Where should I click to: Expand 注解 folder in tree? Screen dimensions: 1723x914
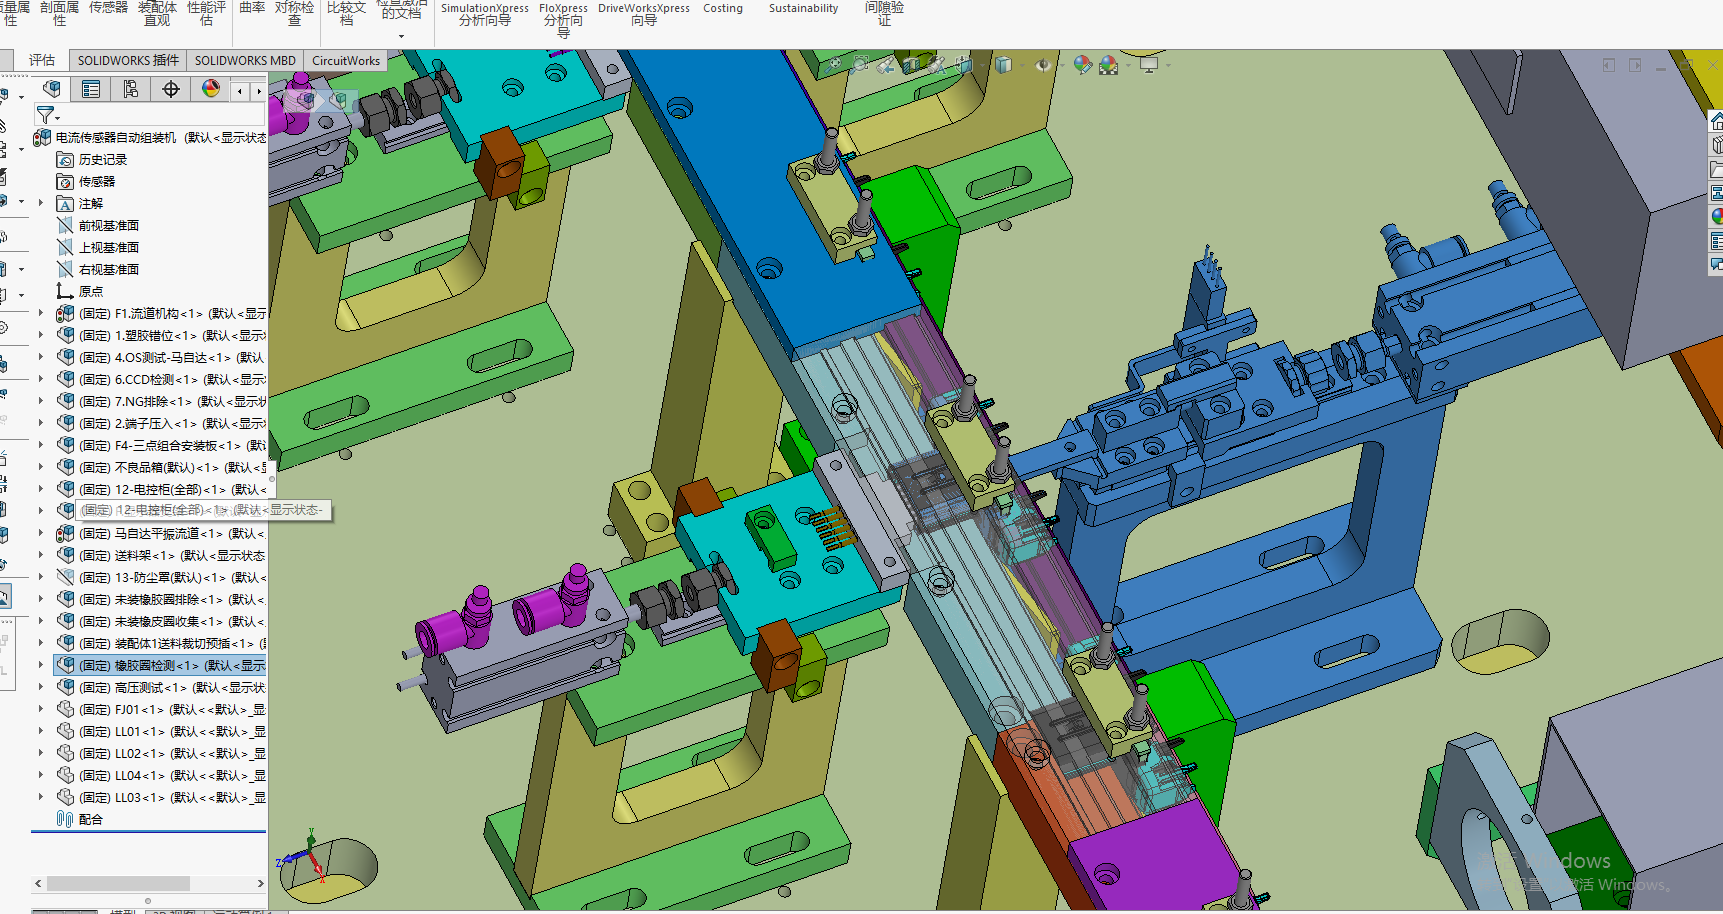[x=41, y=204]
